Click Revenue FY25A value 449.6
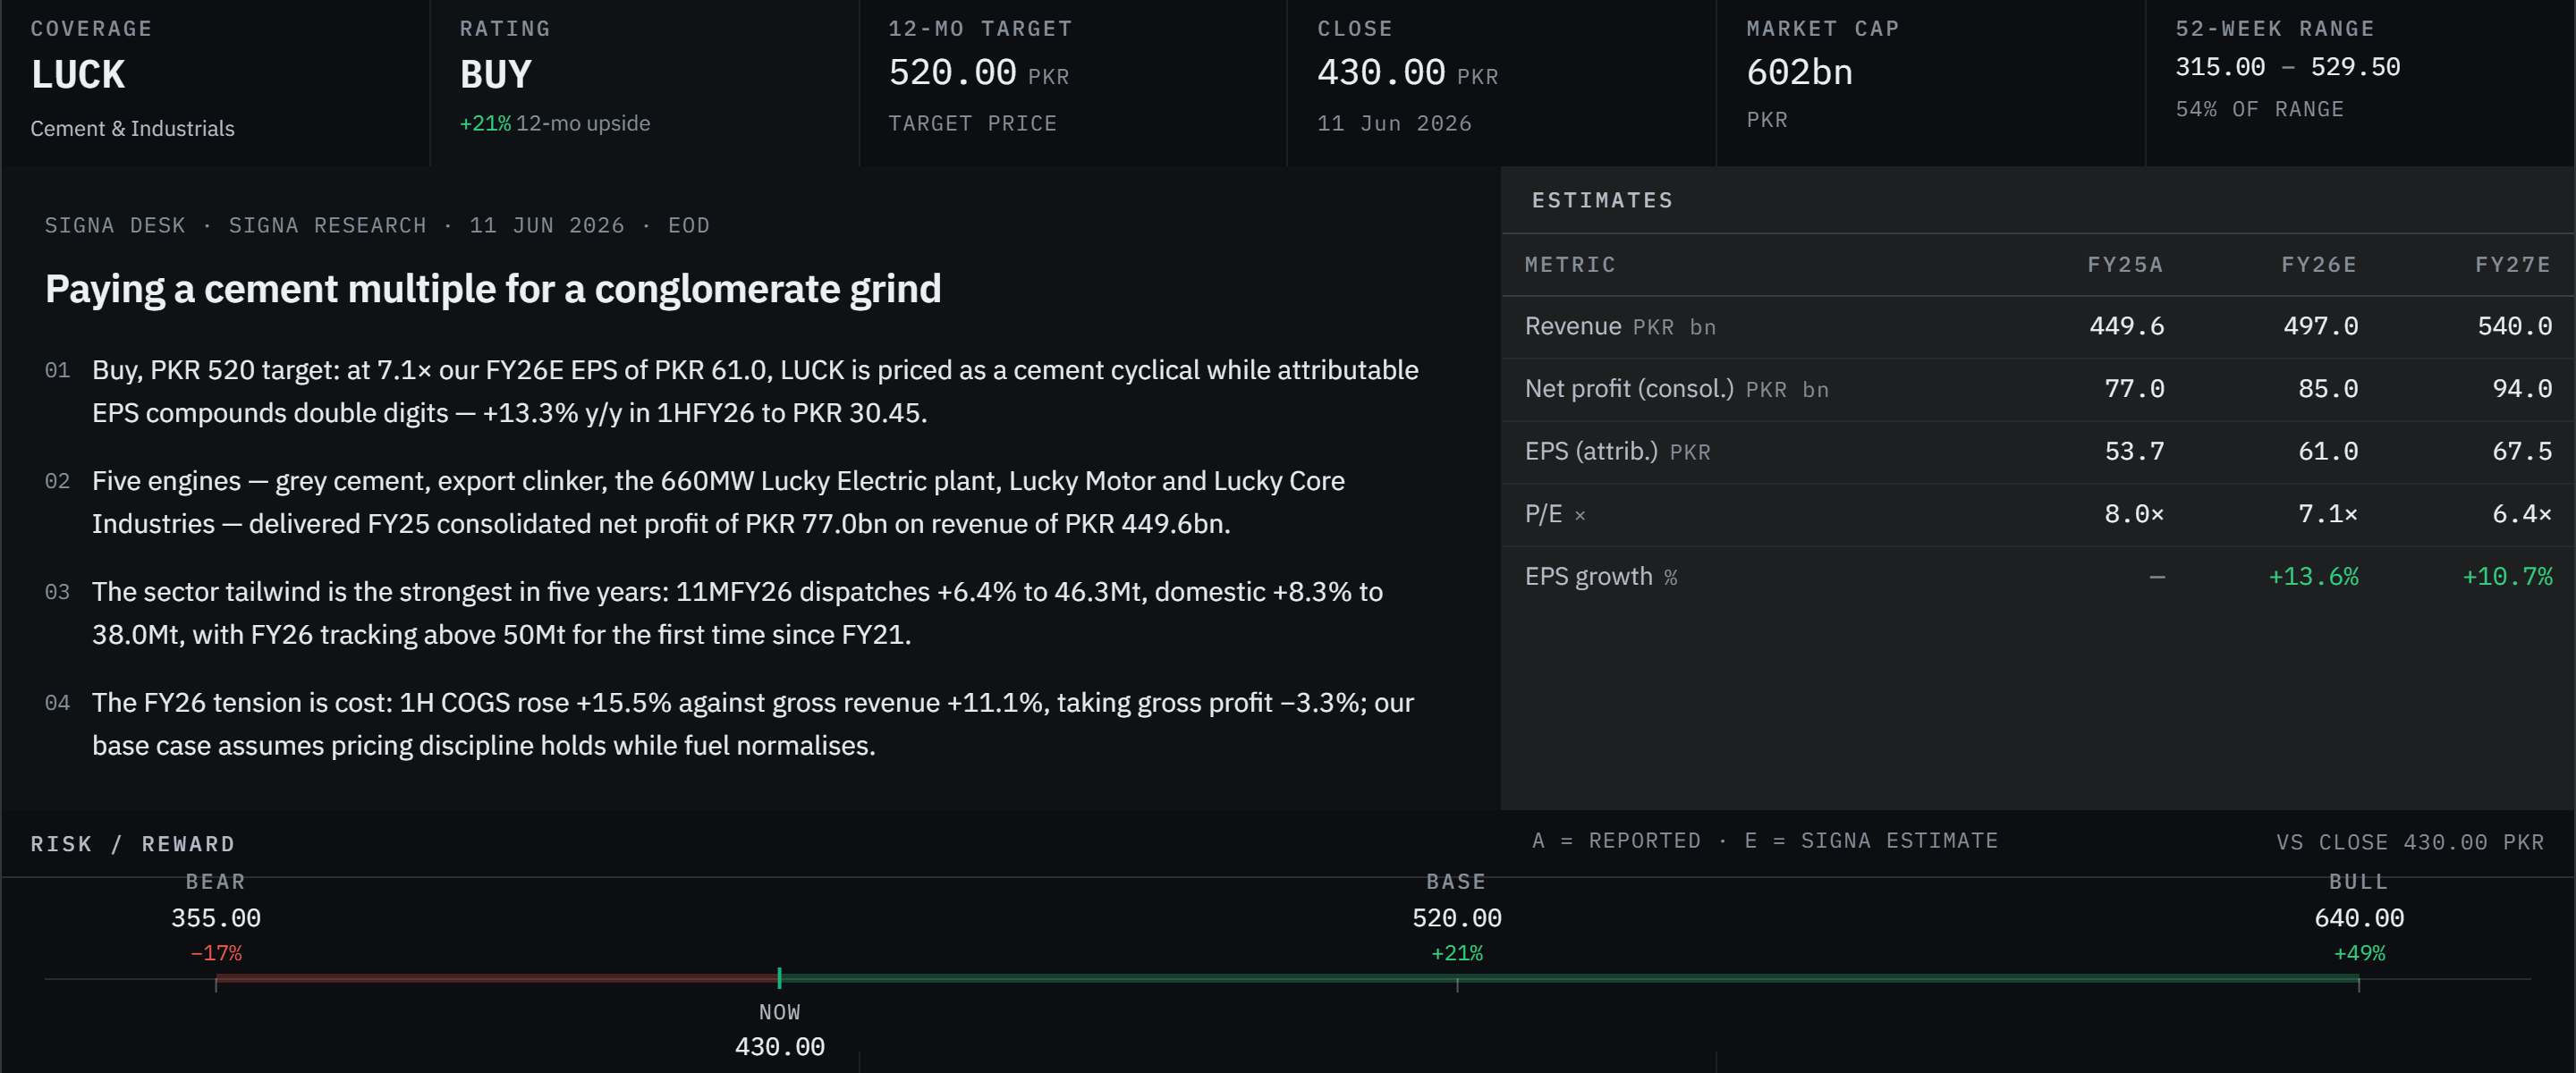The width and height of the screenshot is (2576, 1073). (2127, 326)
